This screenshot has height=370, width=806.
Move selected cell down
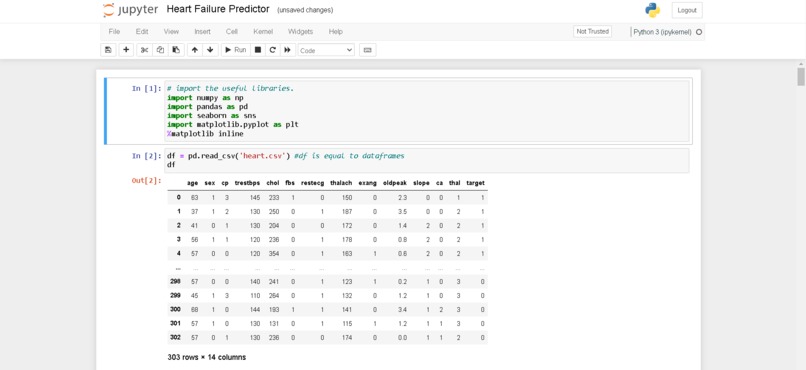[210, 50]
